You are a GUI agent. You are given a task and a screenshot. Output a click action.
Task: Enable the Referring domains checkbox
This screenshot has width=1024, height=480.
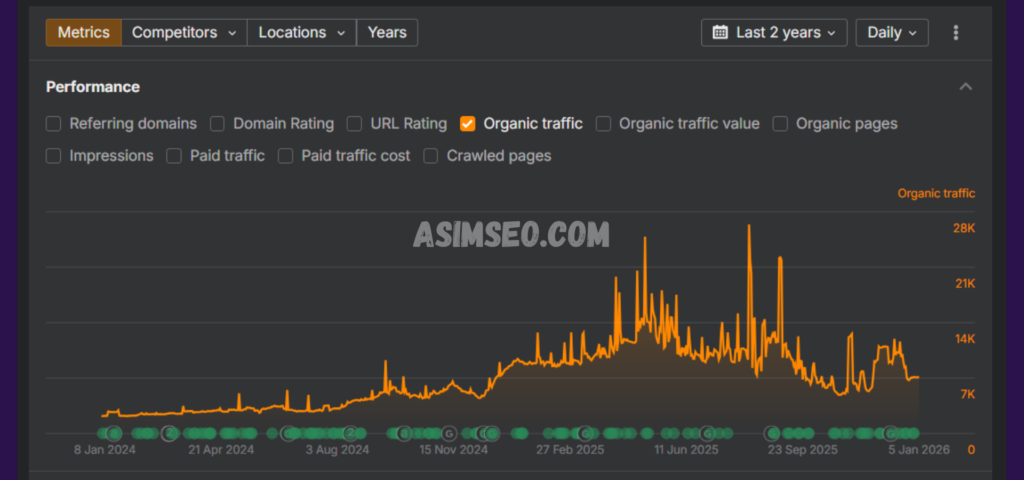[54, 124]
